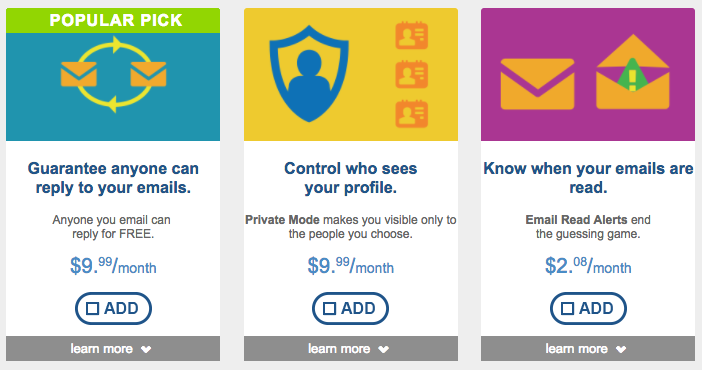Click the opened envelope with alert icon

pyautogui.click(x=633, y=72)
